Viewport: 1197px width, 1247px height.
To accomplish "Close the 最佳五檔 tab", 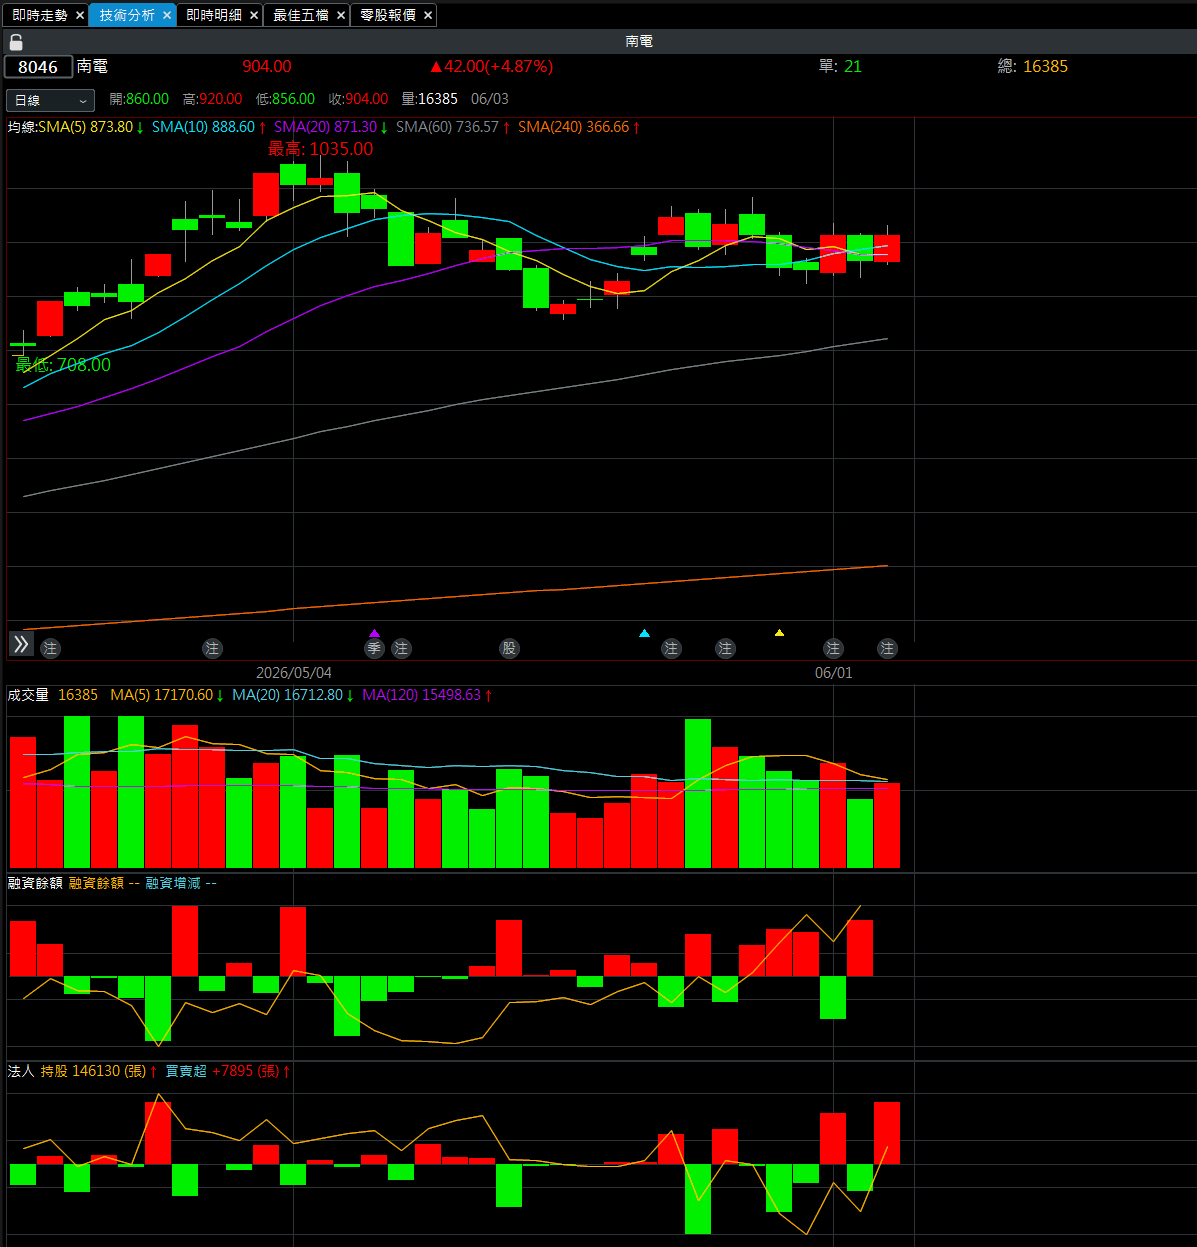I will point(341,15).
